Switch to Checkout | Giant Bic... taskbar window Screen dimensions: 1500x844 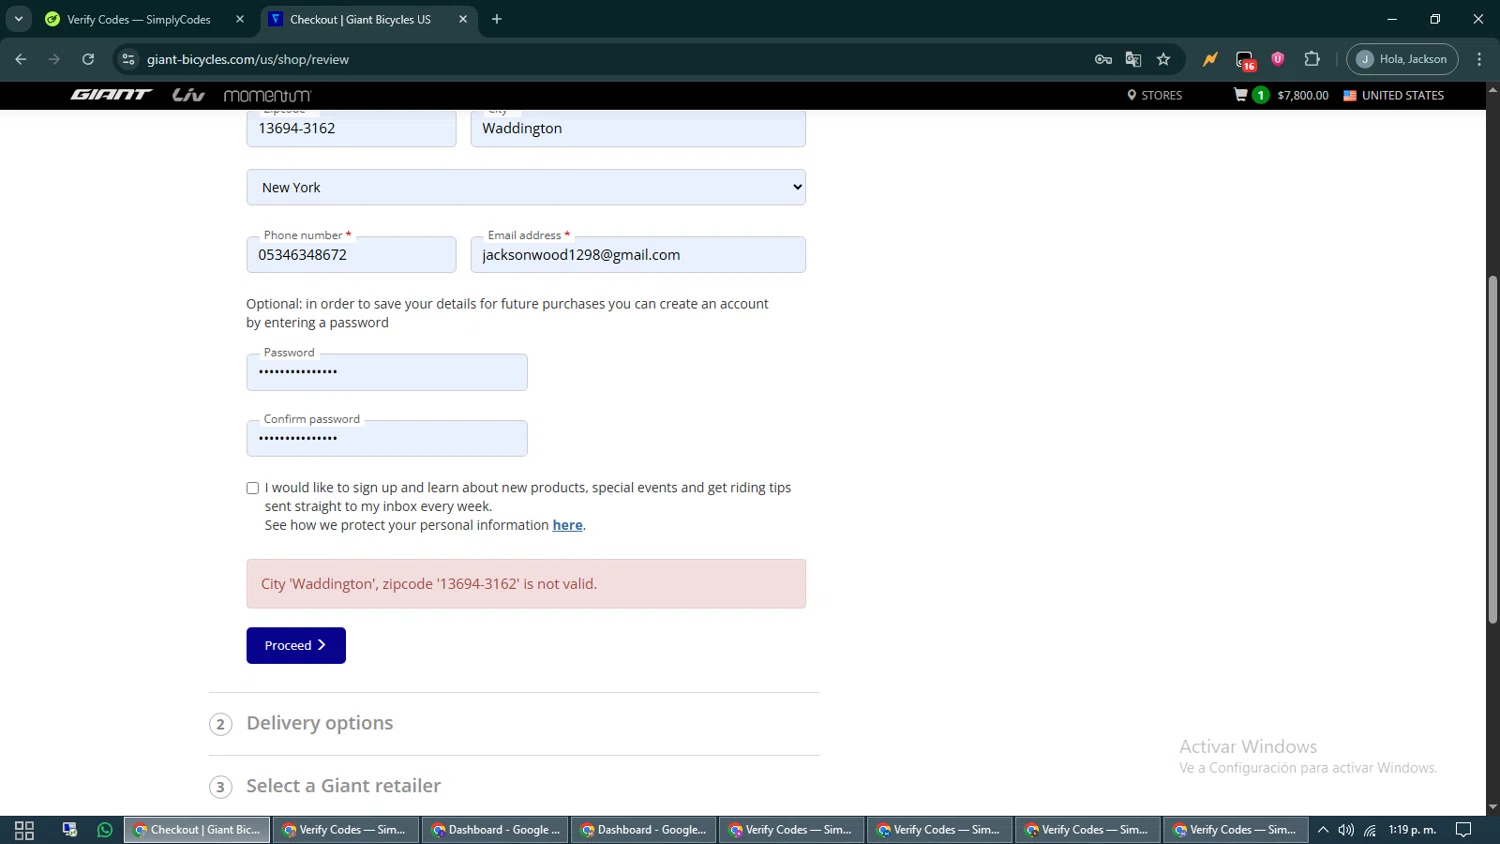point(197,830)
